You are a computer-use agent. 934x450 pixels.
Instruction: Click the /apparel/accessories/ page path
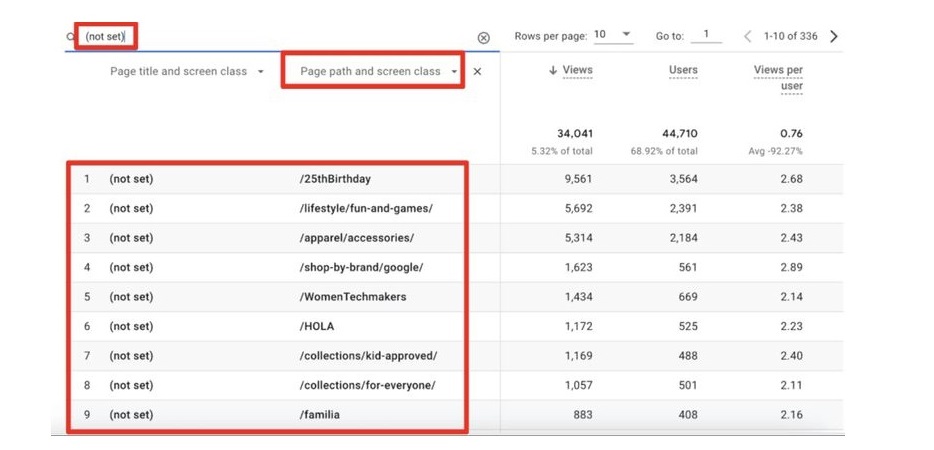pos(357,238)
